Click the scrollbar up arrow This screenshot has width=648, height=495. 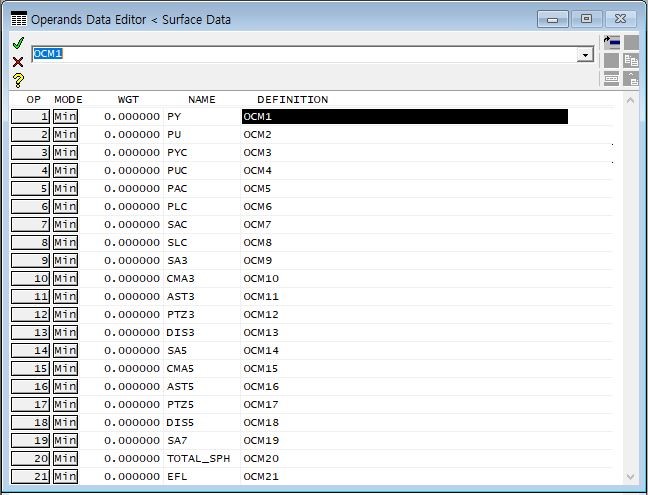point(630,100)
